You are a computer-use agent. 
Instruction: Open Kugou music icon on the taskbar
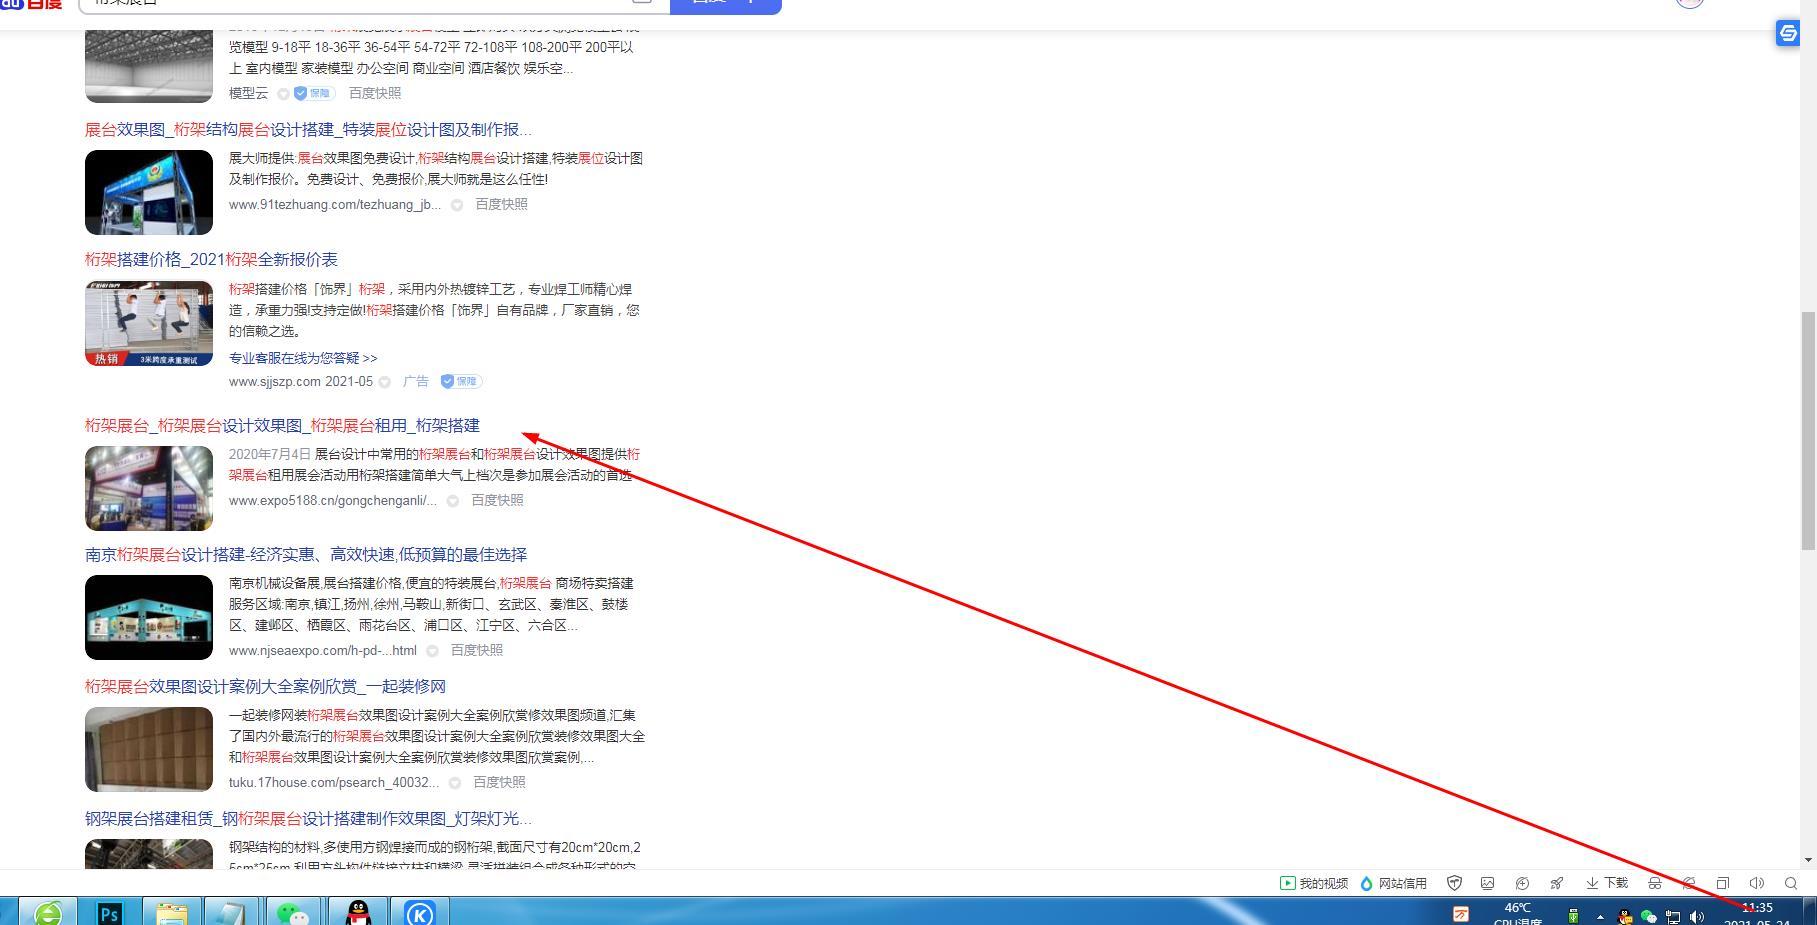click(419, 912)
